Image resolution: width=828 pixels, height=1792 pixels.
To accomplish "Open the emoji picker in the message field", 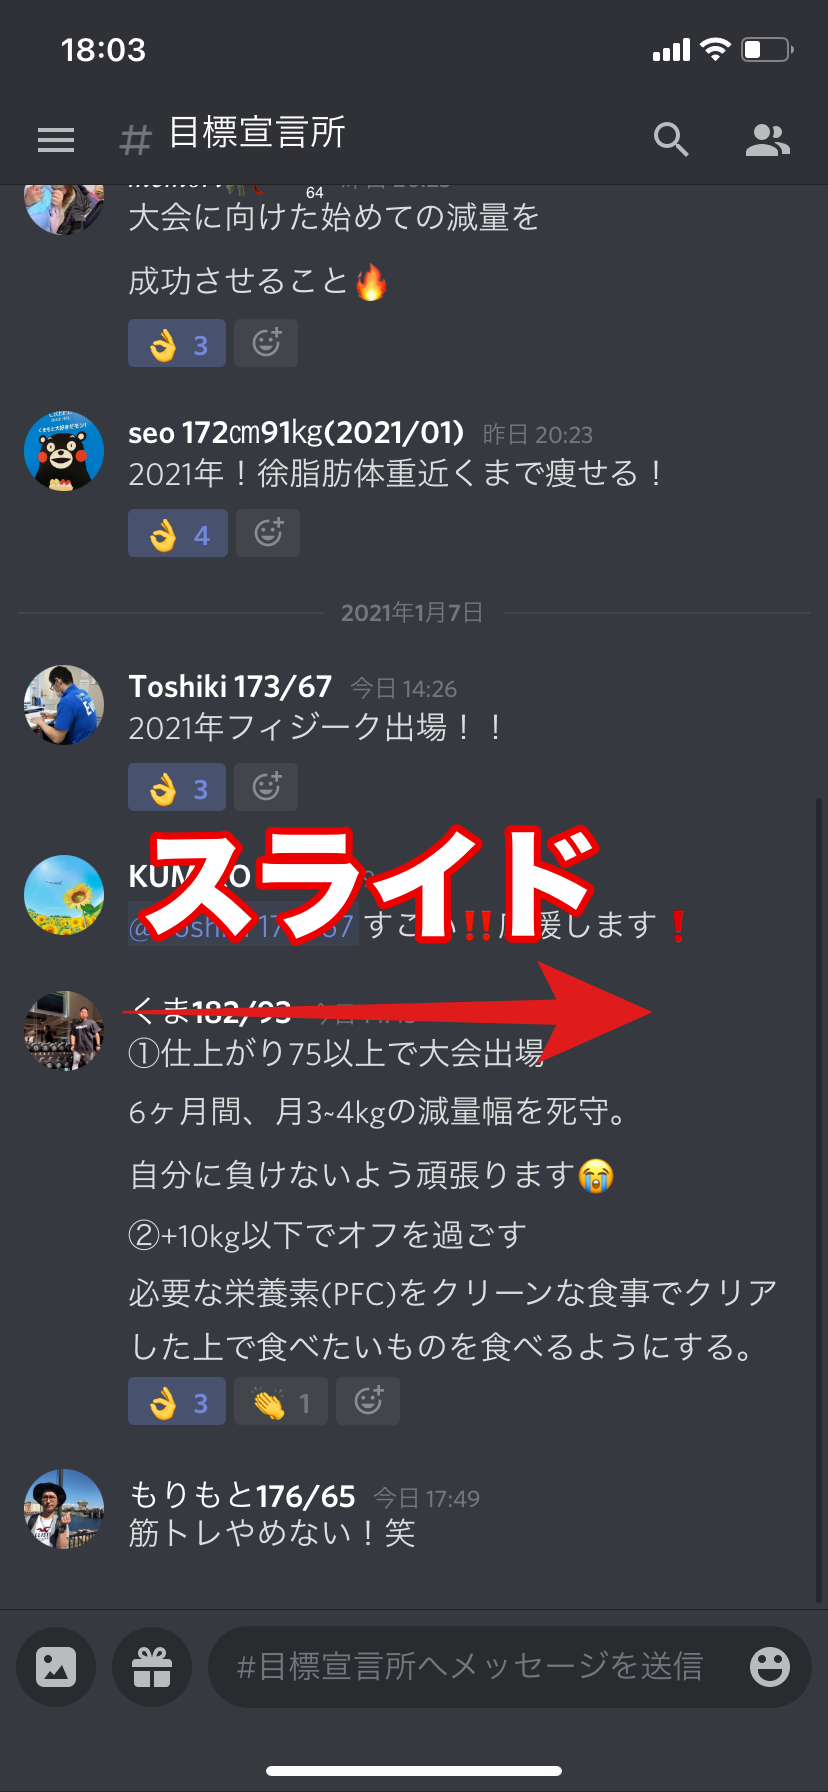I will (x=770, y=1666).
